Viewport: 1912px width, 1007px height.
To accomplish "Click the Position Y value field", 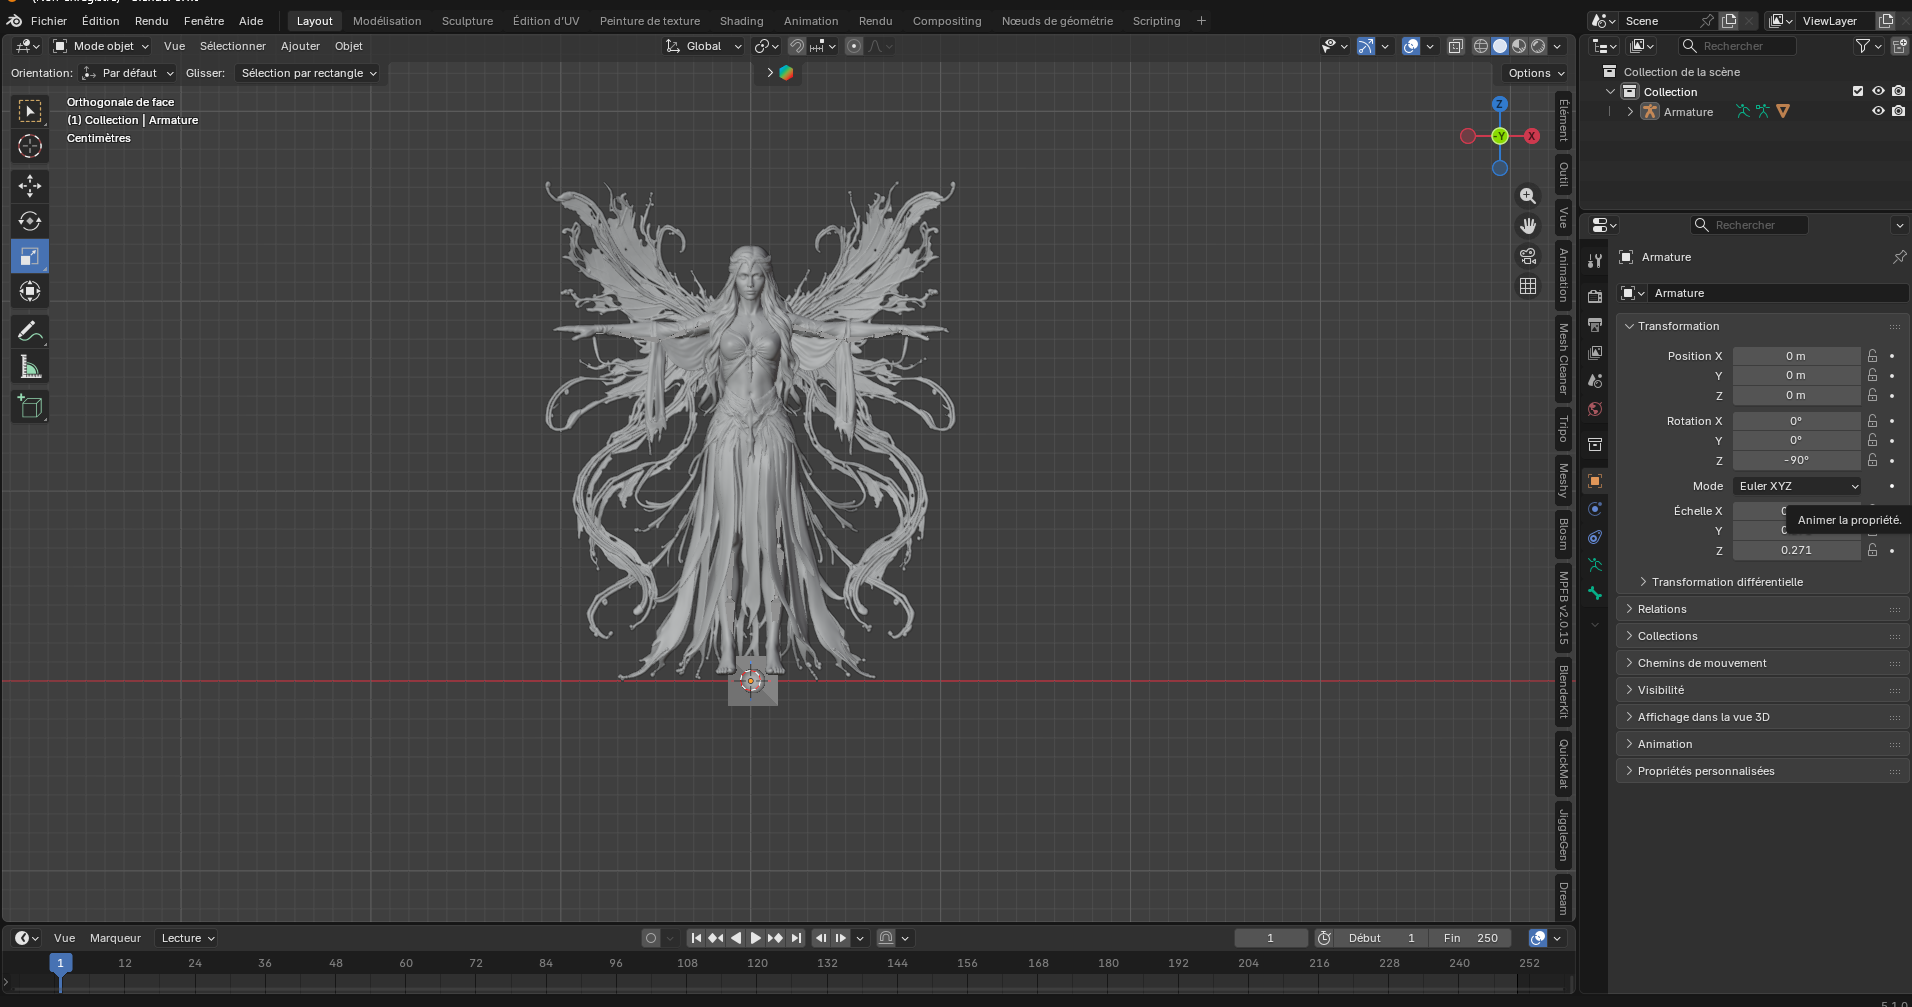I will pos(1796,376).
